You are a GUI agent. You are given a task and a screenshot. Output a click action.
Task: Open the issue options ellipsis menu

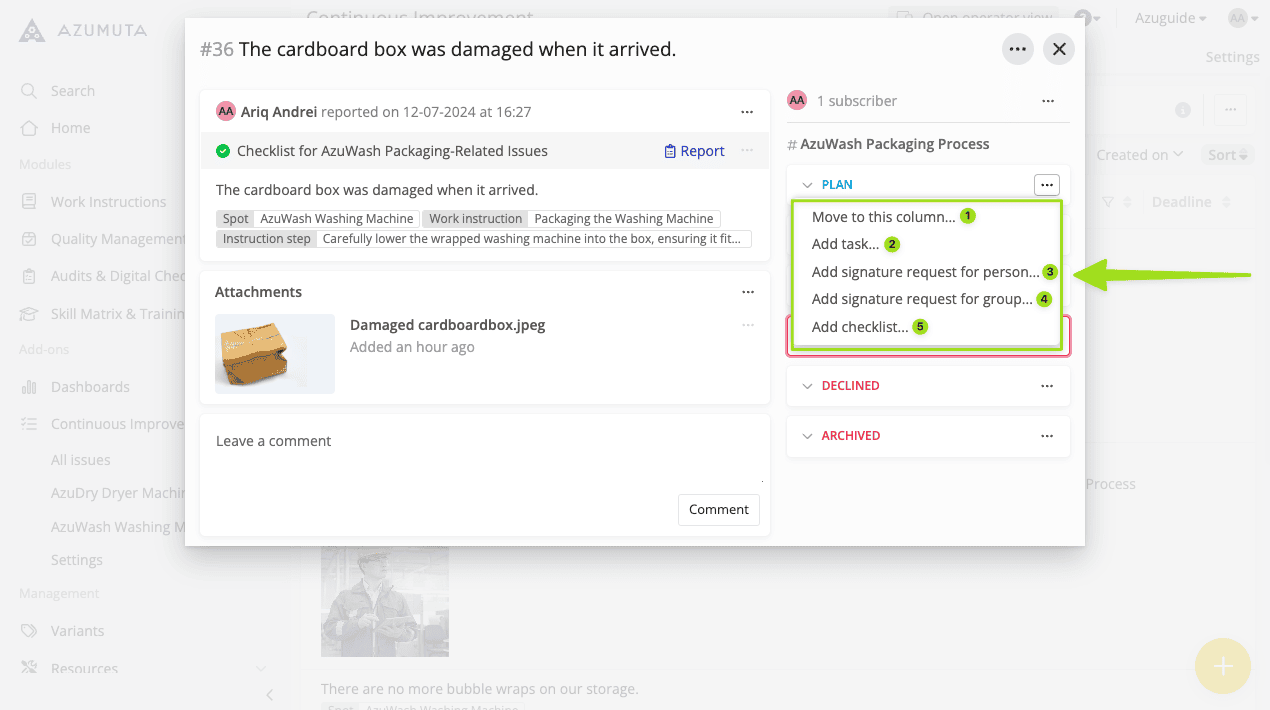pyautogui.click(x=1017, y=48)
